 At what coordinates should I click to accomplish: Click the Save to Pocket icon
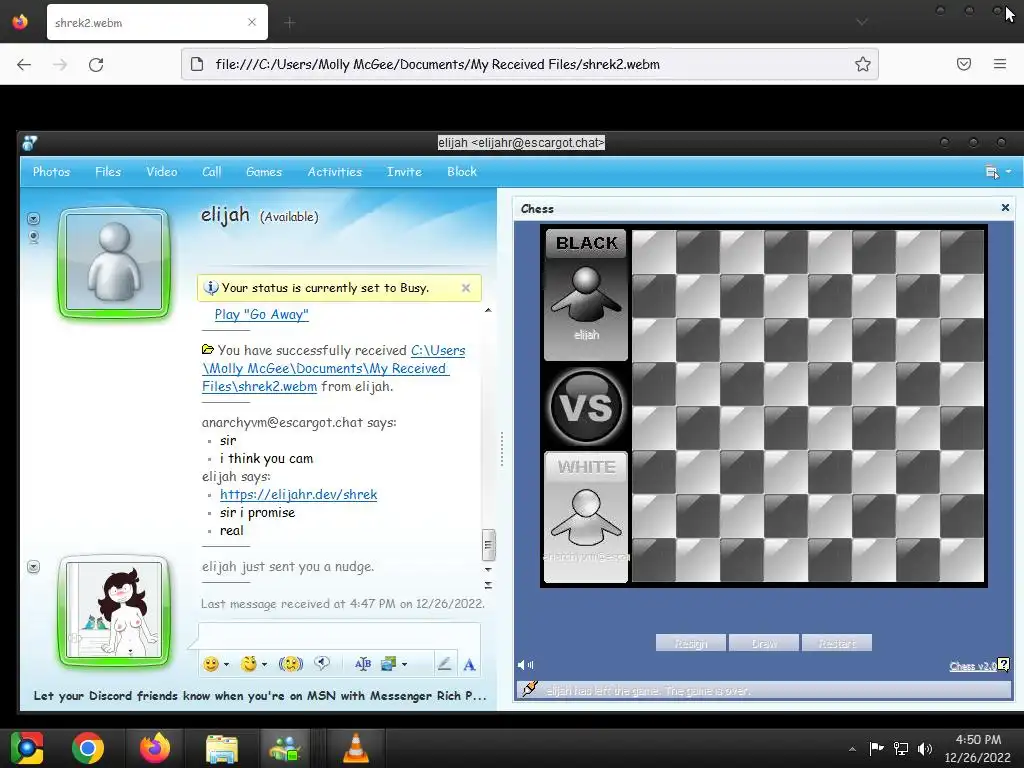tap(964, 64)
